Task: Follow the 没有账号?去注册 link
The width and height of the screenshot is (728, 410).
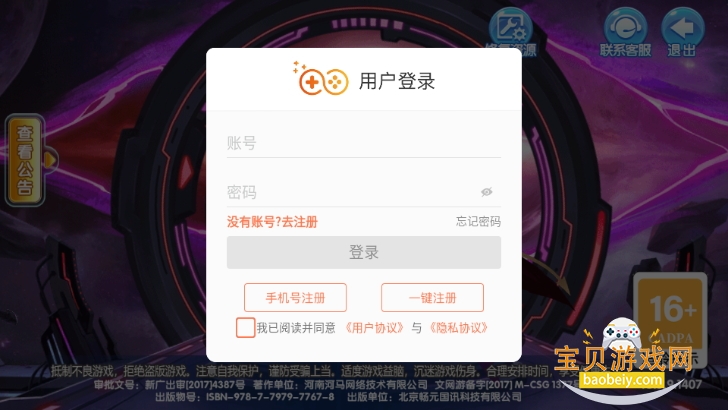Action: [x=272, y=222]
